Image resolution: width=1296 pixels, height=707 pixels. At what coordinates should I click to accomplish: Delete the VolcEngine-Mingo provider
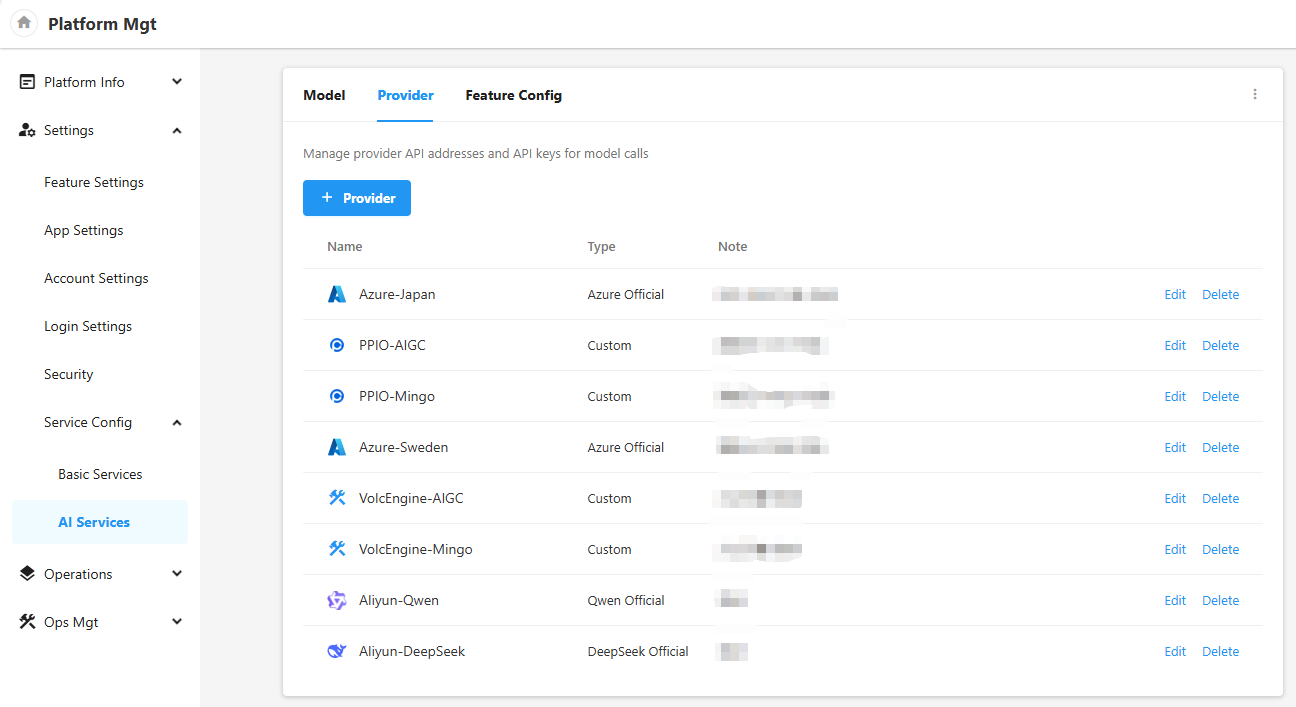[x=1220, y=550]
